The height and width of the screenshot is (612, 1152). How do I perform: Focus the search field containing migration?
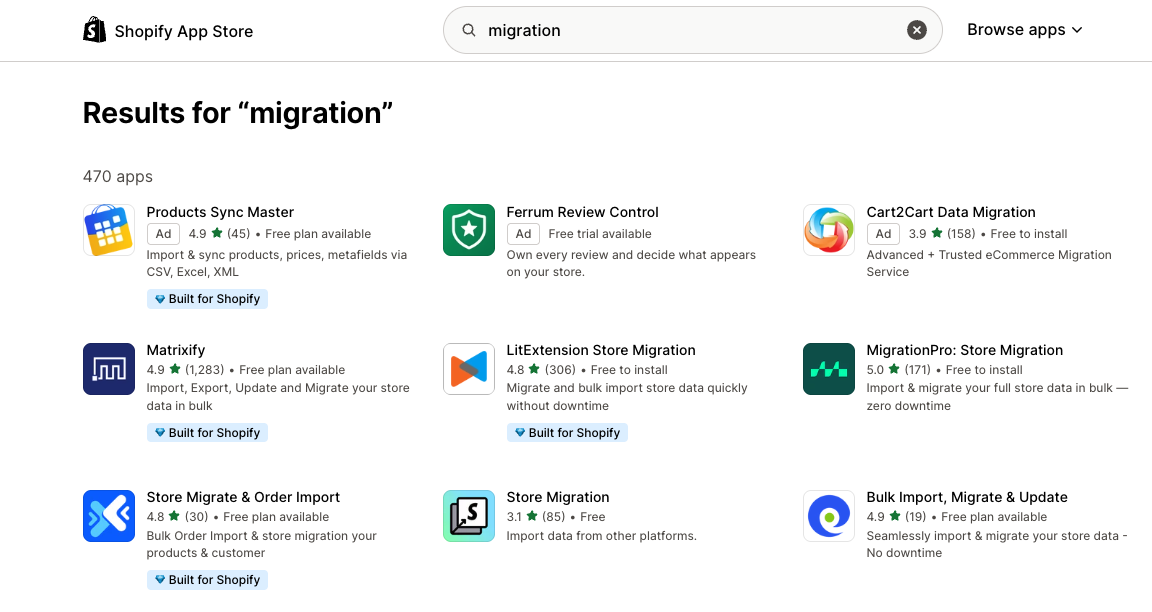[692, 30]
